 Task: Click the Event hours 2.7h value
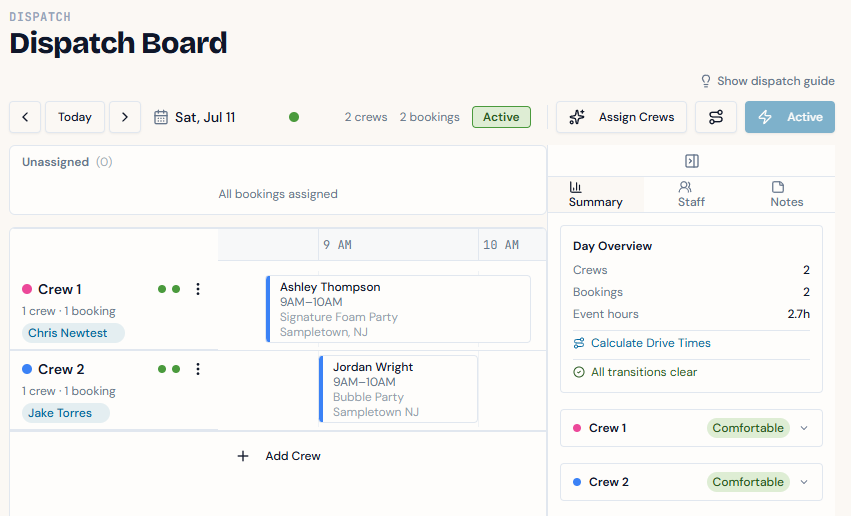pos(798,314)
